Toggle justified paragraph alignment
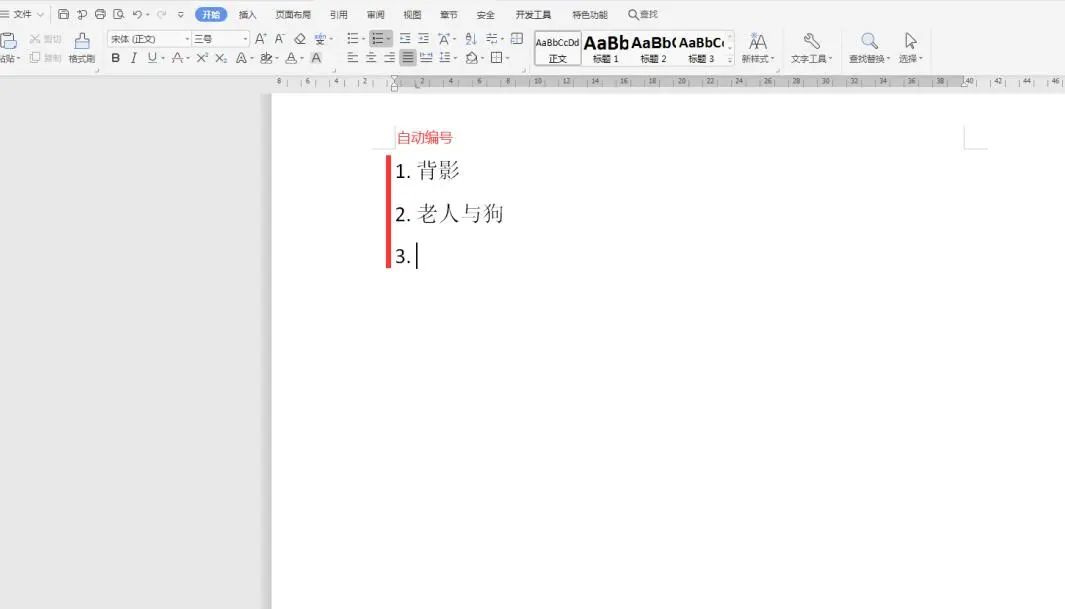 408,58
